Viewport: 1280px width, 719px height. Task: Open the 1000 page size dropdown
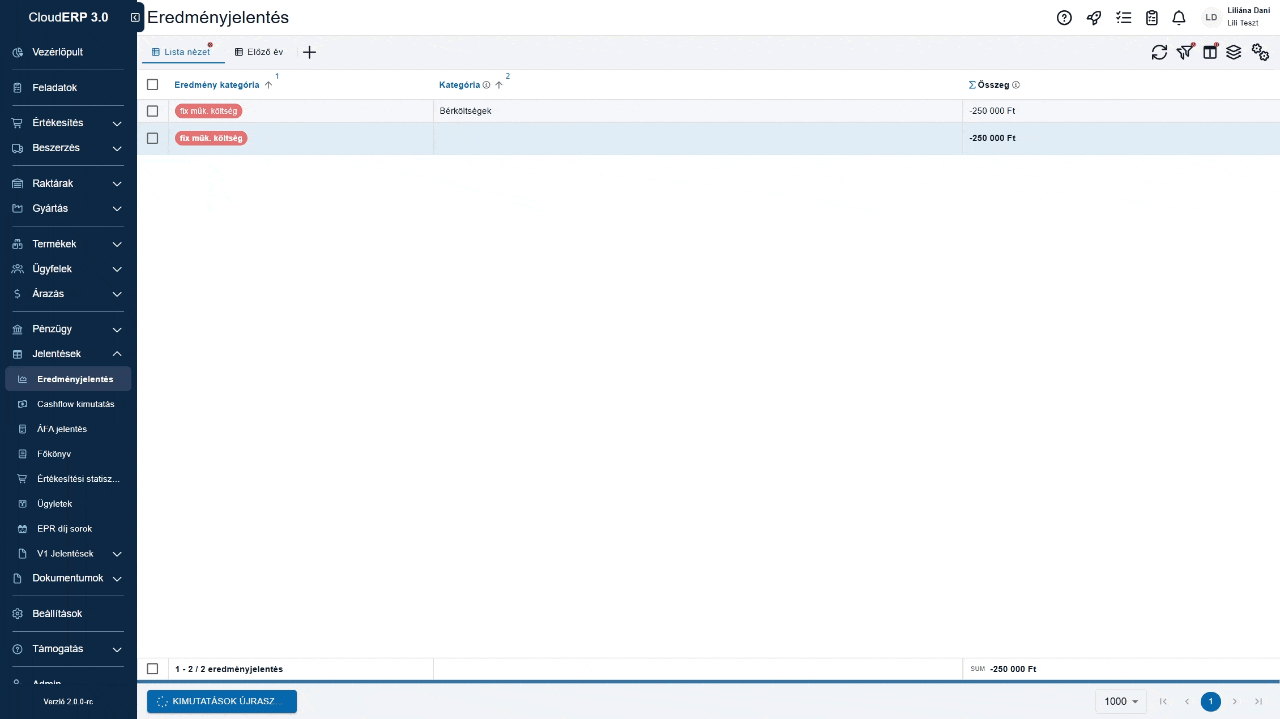click(x=1119, y=701)
